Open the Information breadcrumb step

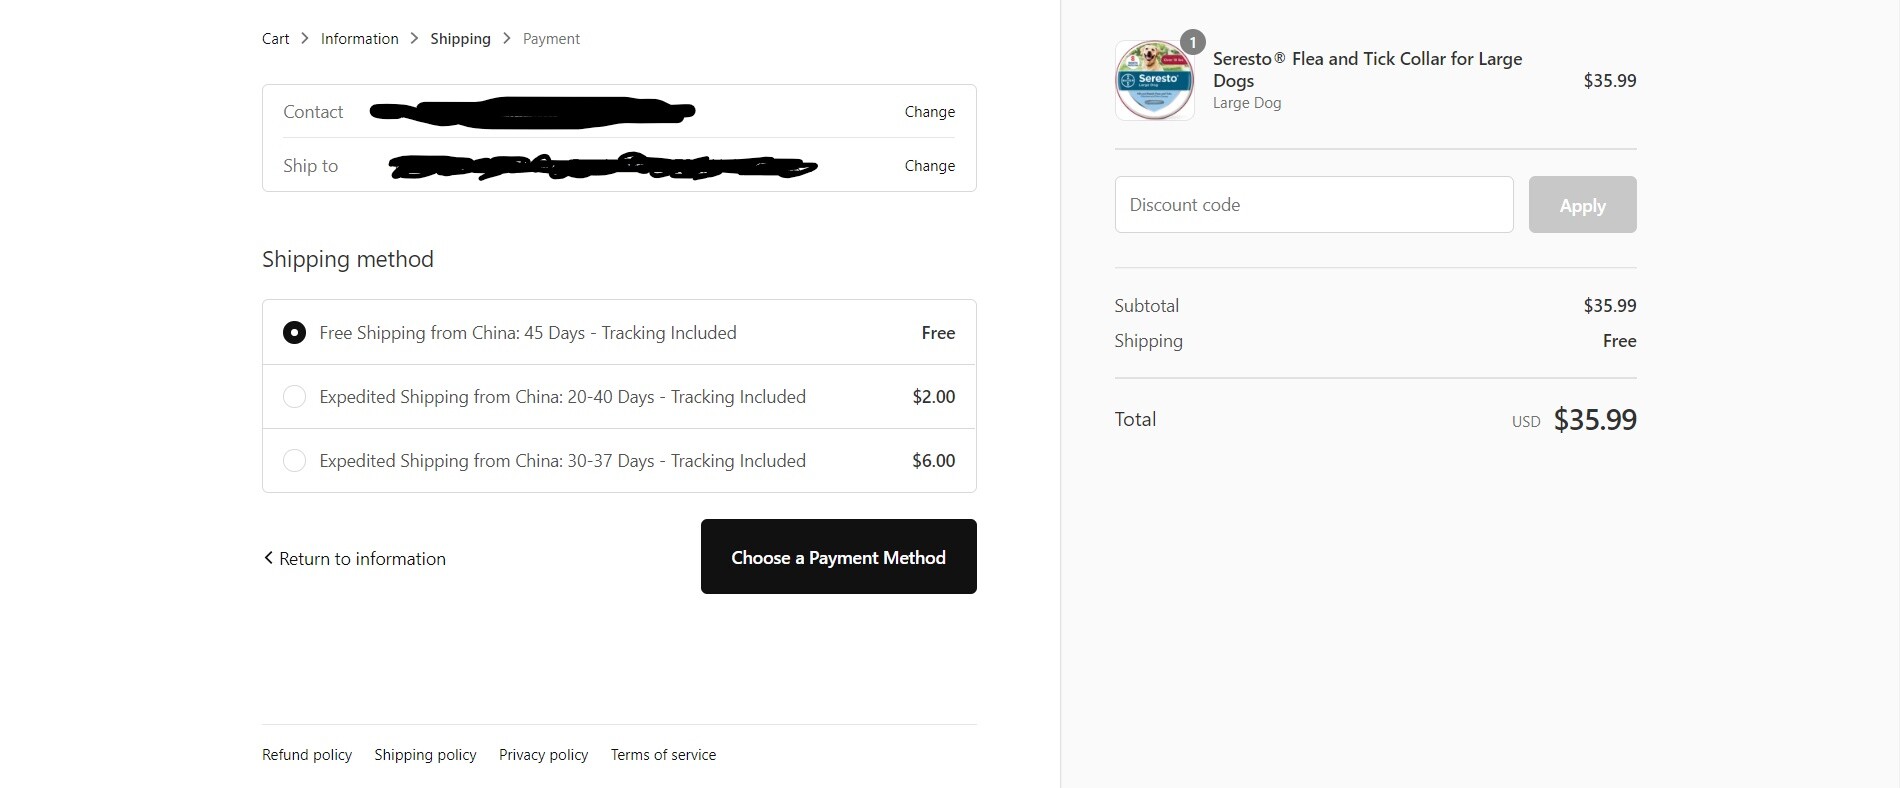pos(359,39)
